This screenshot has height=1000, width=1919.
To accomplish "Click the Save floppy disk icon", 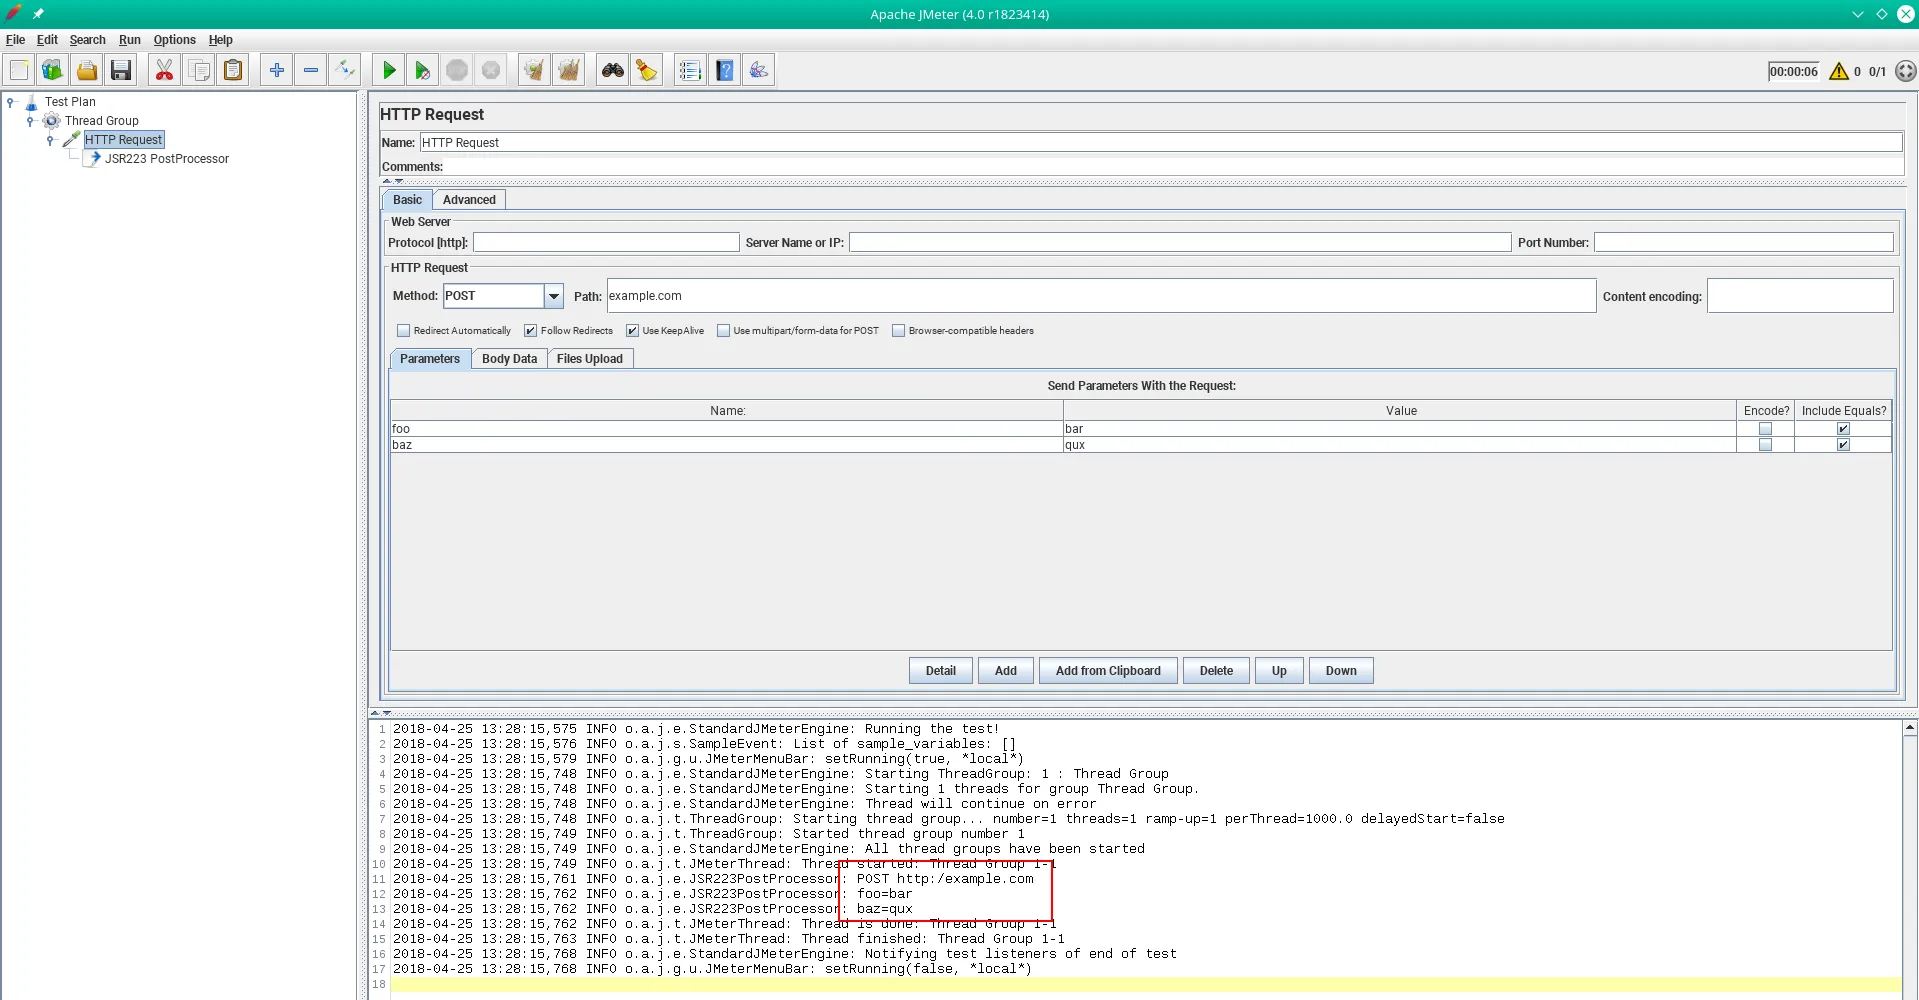I will tap(121, 70).
